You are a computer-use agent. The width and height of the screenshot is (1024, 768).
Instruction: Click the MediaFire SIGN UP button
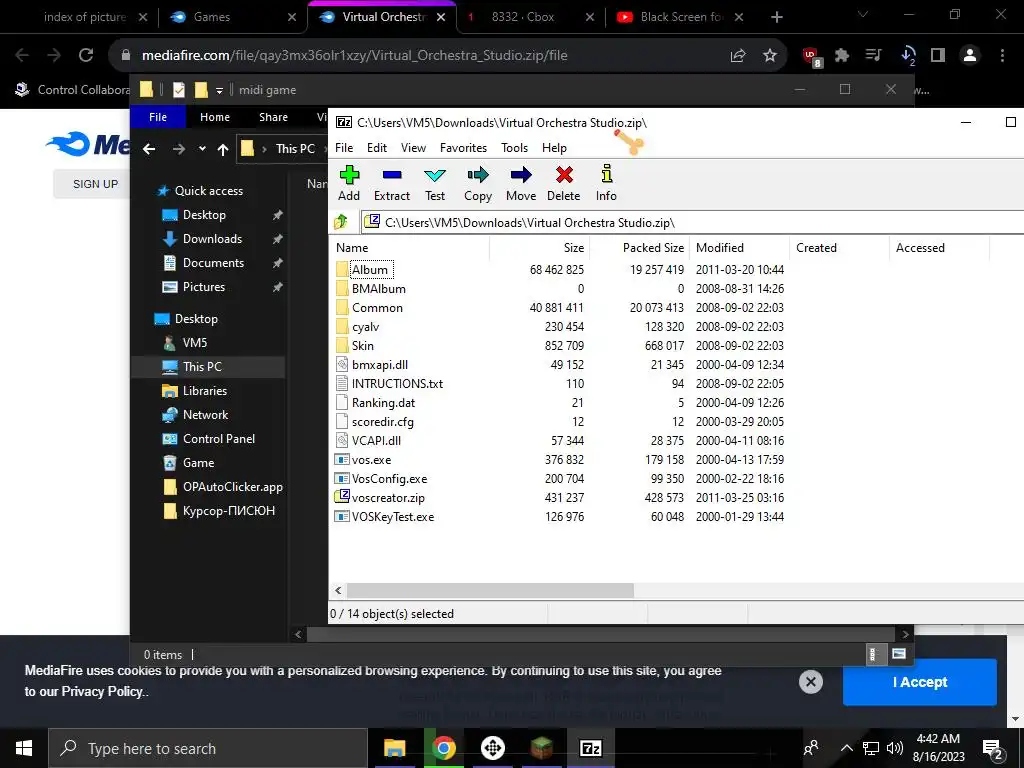(95, 184)
